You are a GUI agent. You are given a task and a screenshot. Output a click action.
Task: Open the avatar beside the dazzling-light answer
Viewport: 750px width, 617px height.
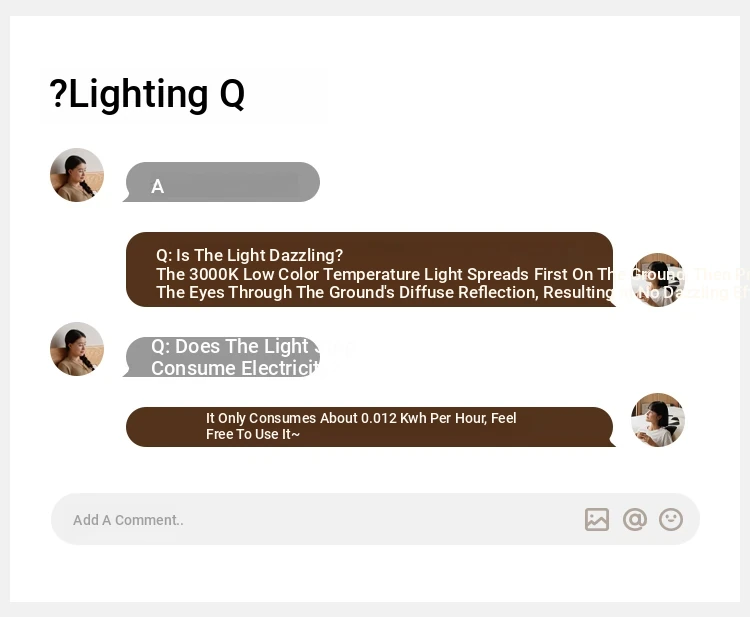(658, 280)
